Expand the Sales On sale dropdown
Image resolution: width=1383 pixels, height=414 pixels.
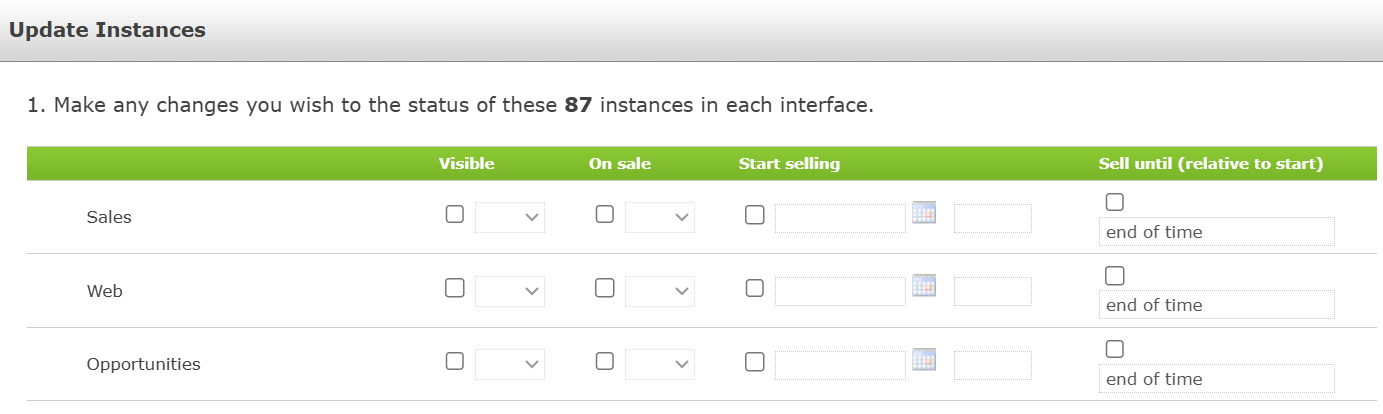coord(660,217)
